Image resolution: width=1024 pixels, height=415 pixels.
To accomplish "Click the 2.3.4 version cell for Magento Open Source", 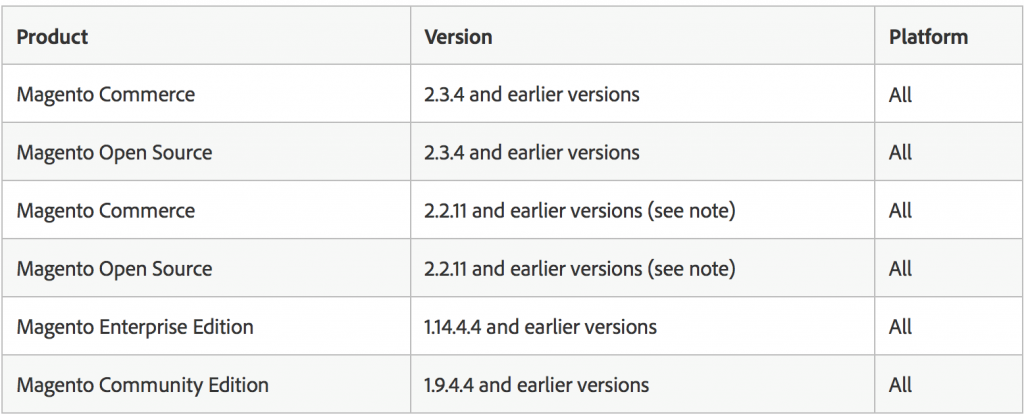I will click(642, 152).
